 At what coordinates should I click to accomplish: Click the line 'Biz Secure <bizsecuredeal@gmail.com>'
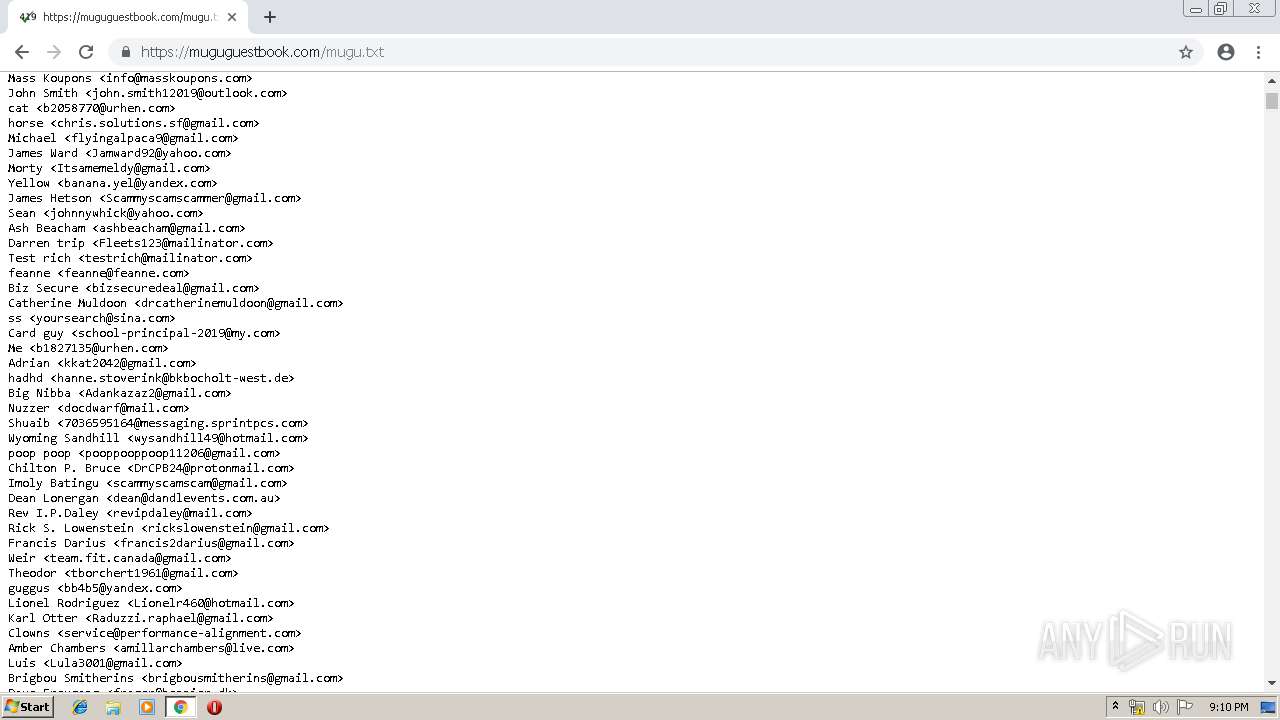tap(134, 288)
